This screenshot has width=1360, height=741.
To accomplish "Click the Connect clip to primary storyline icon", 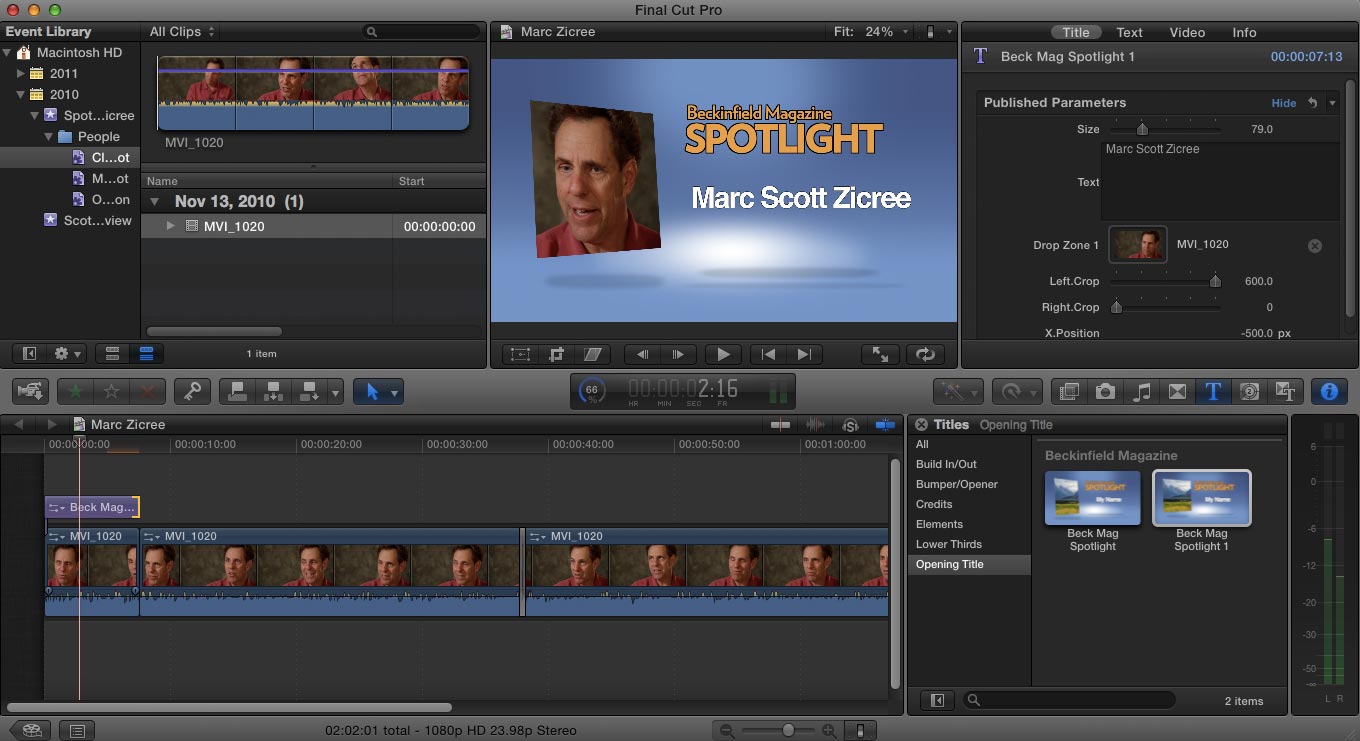I will [x=237, y=391].
